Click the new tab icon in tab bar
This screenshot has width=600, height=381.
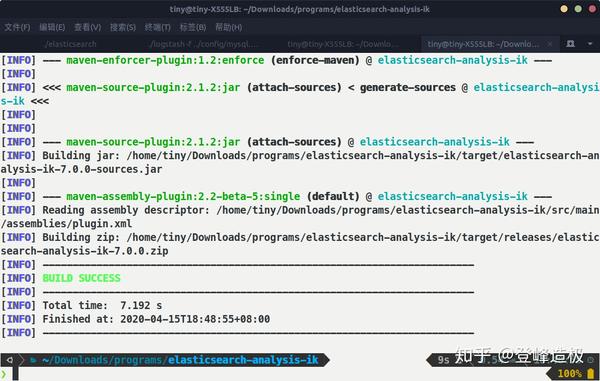coord(570,44)
